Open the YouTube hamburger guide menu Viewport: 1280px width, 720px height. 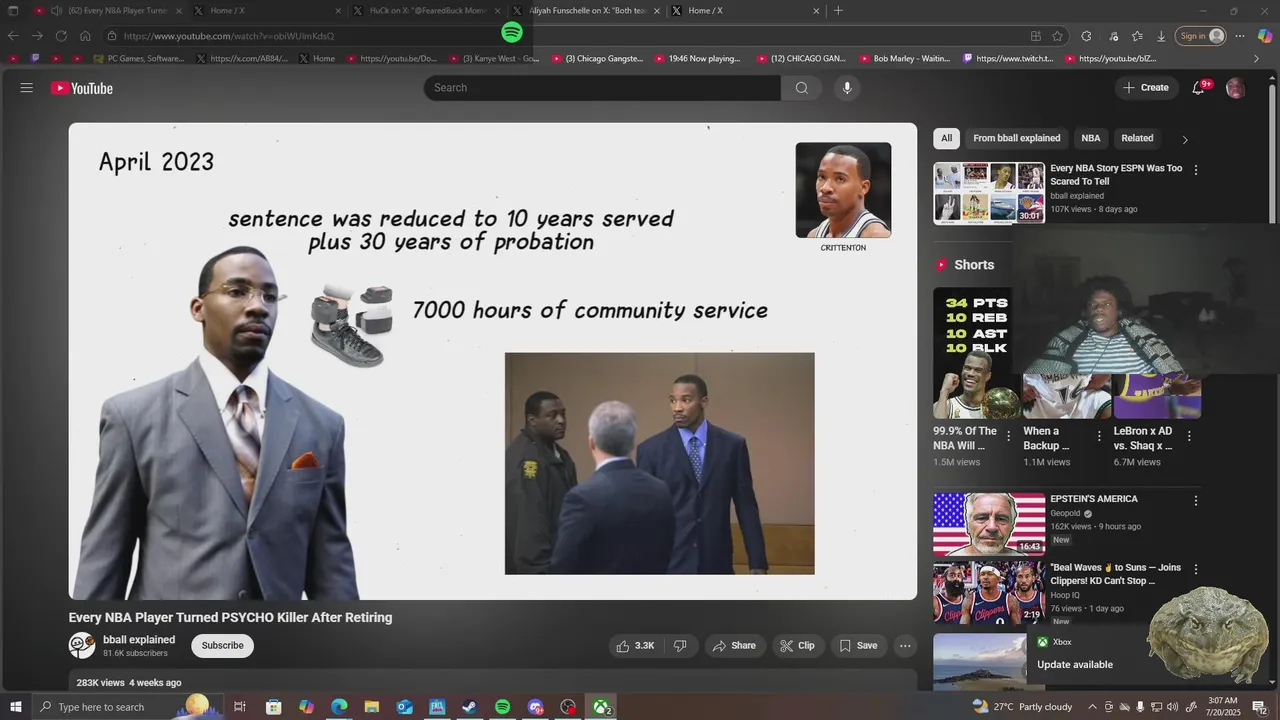click(x=27, y=88)
